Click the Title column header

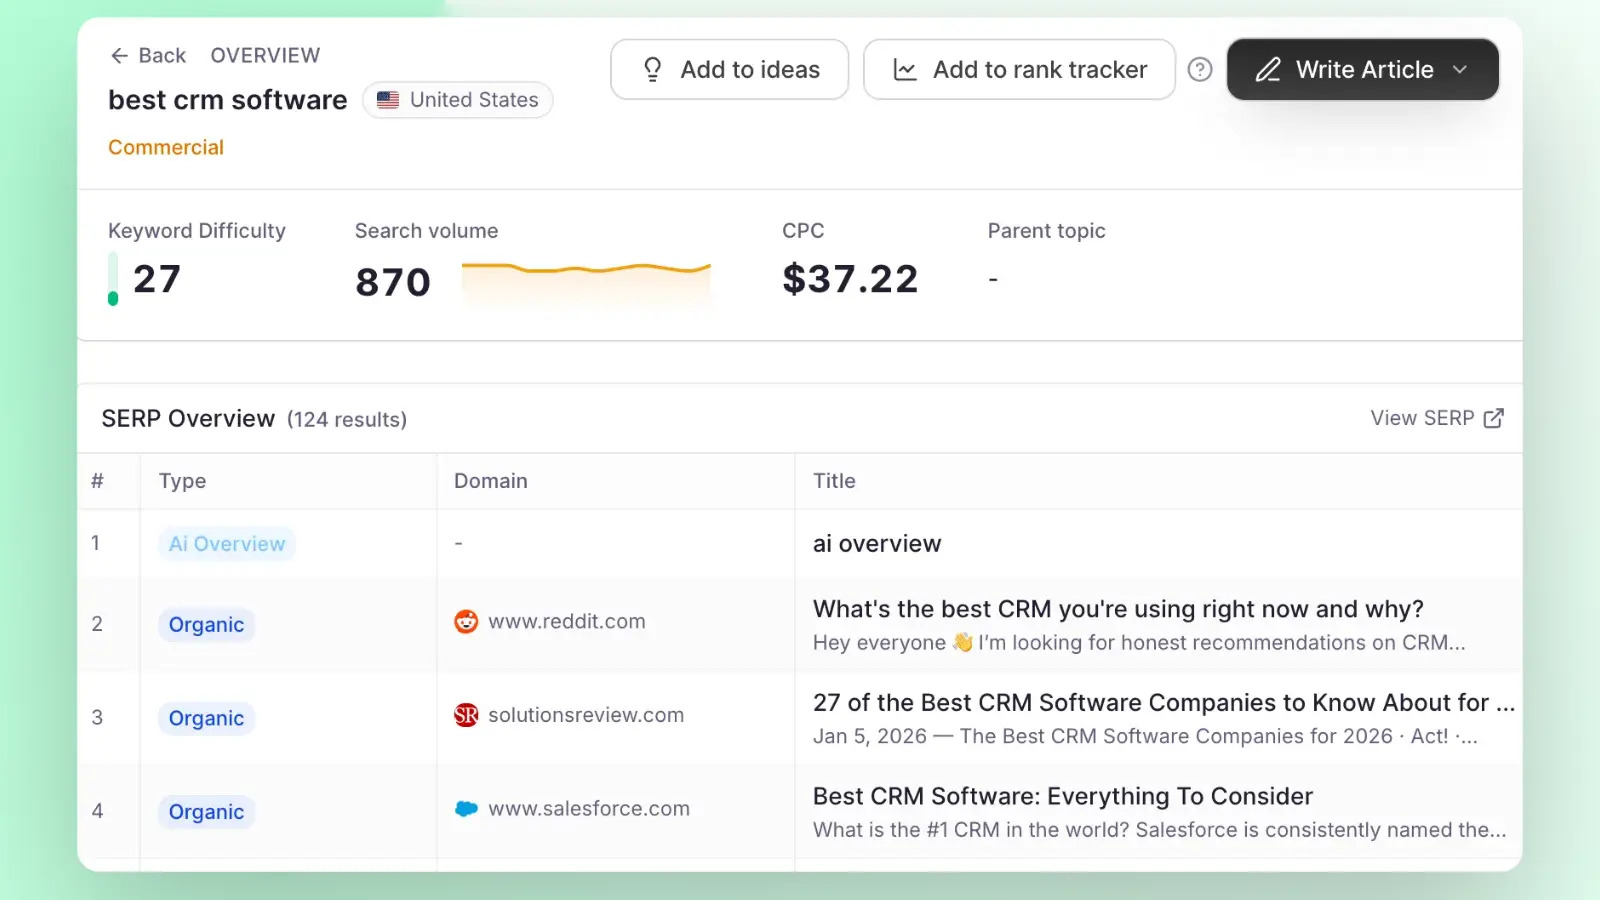click(x=834, y=481)
